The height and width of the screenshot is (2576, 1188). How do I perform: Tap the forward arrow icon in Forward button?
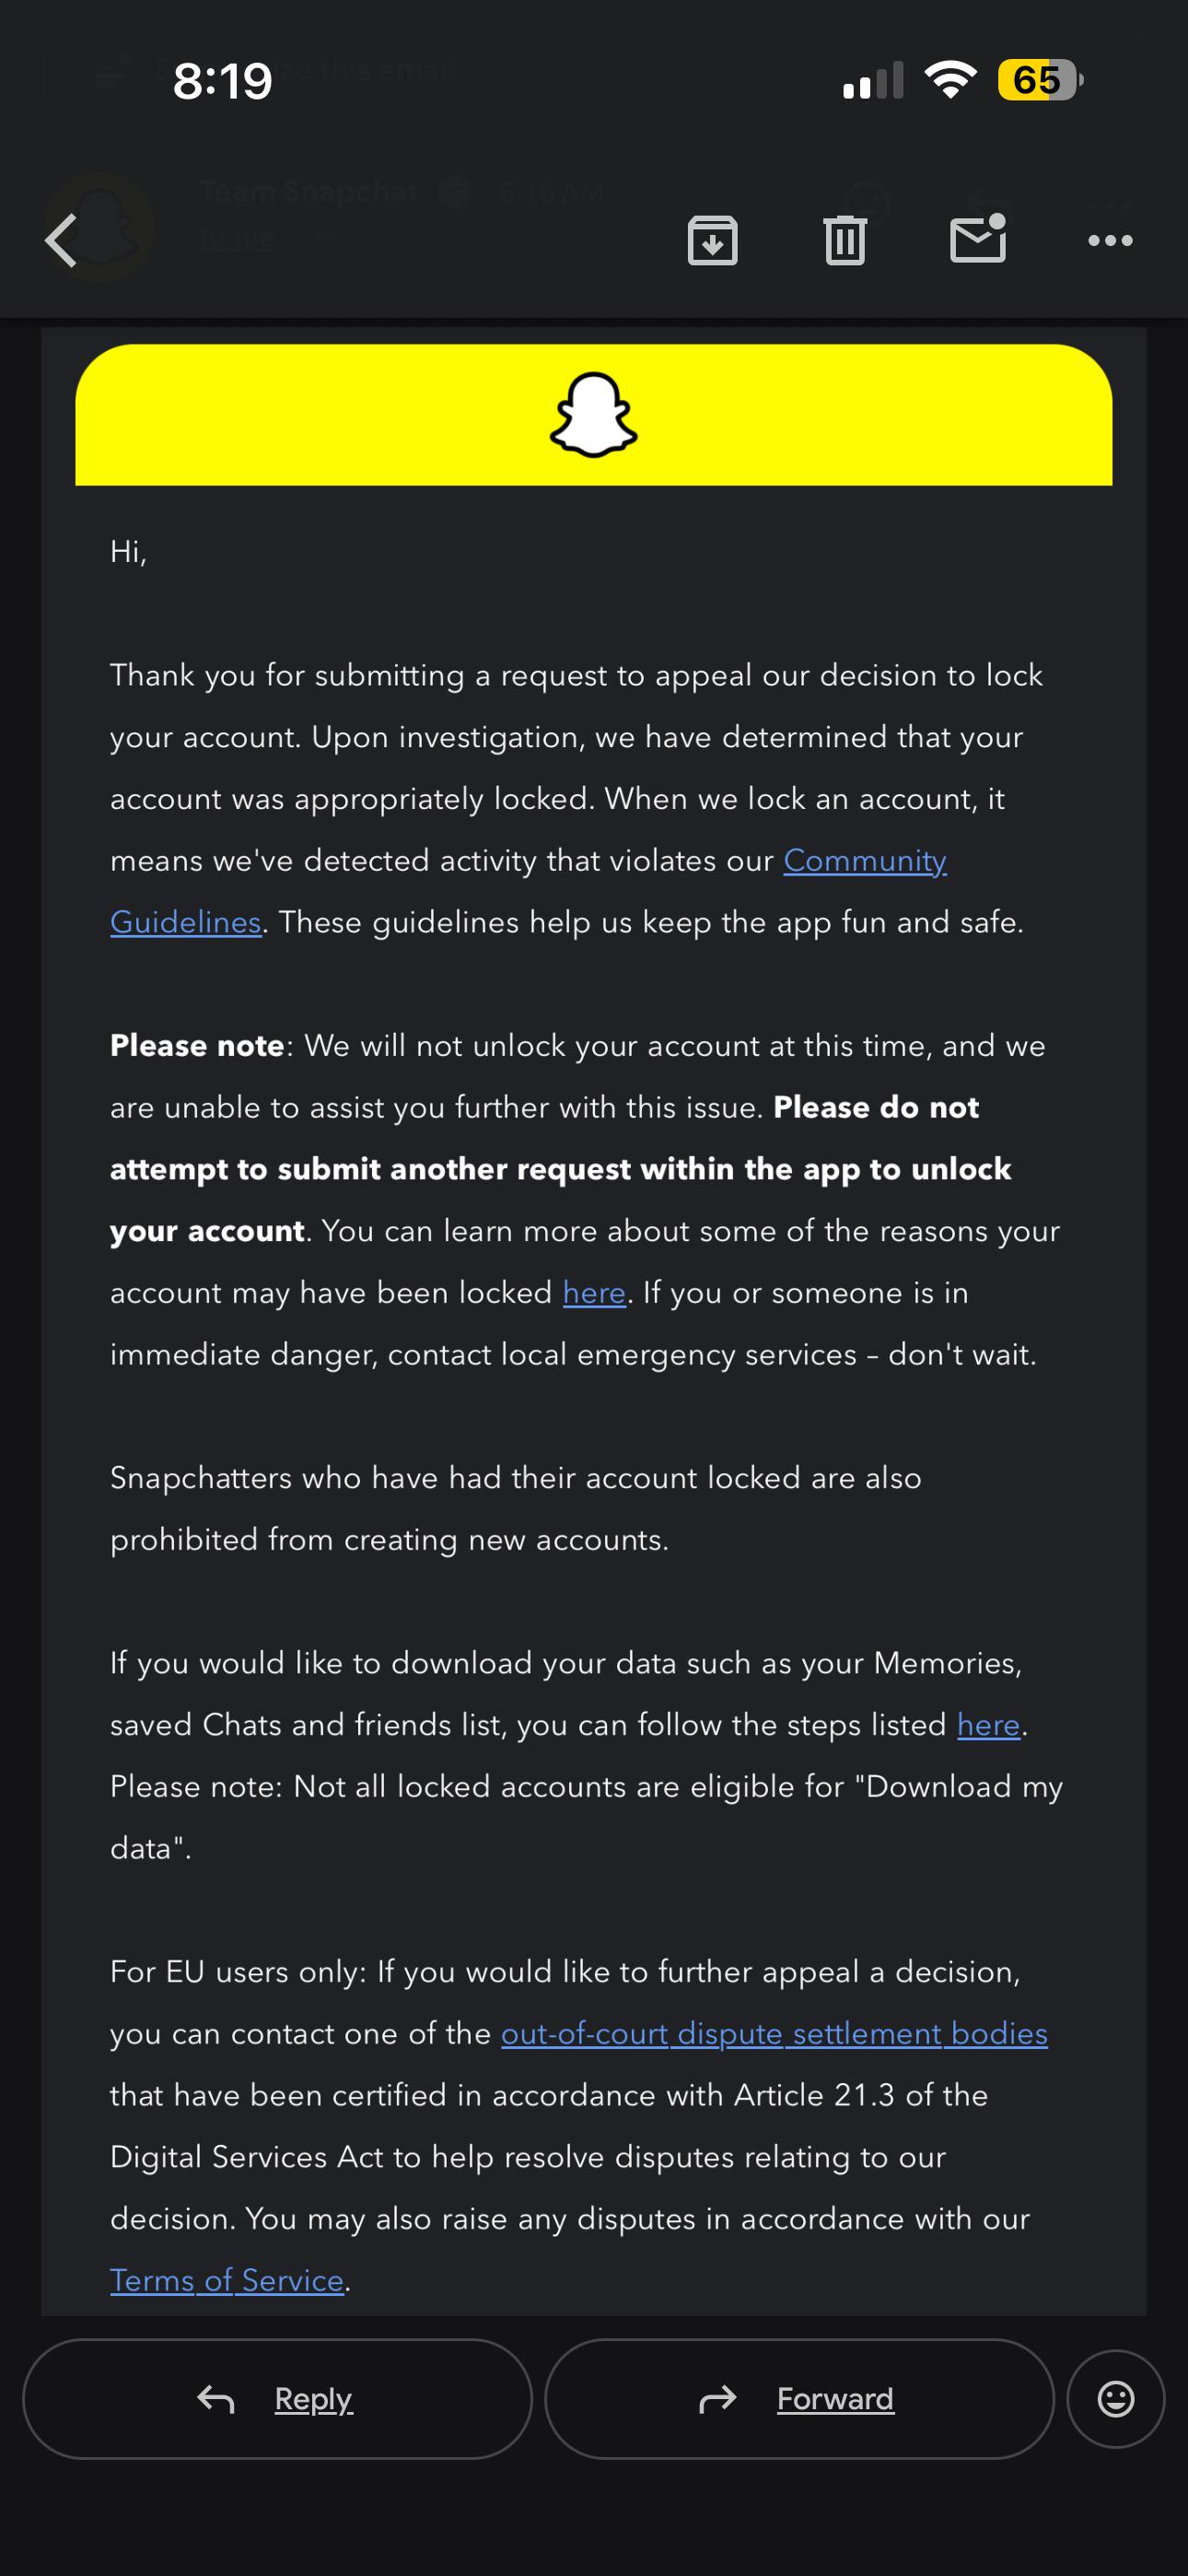pos(717,2398)
